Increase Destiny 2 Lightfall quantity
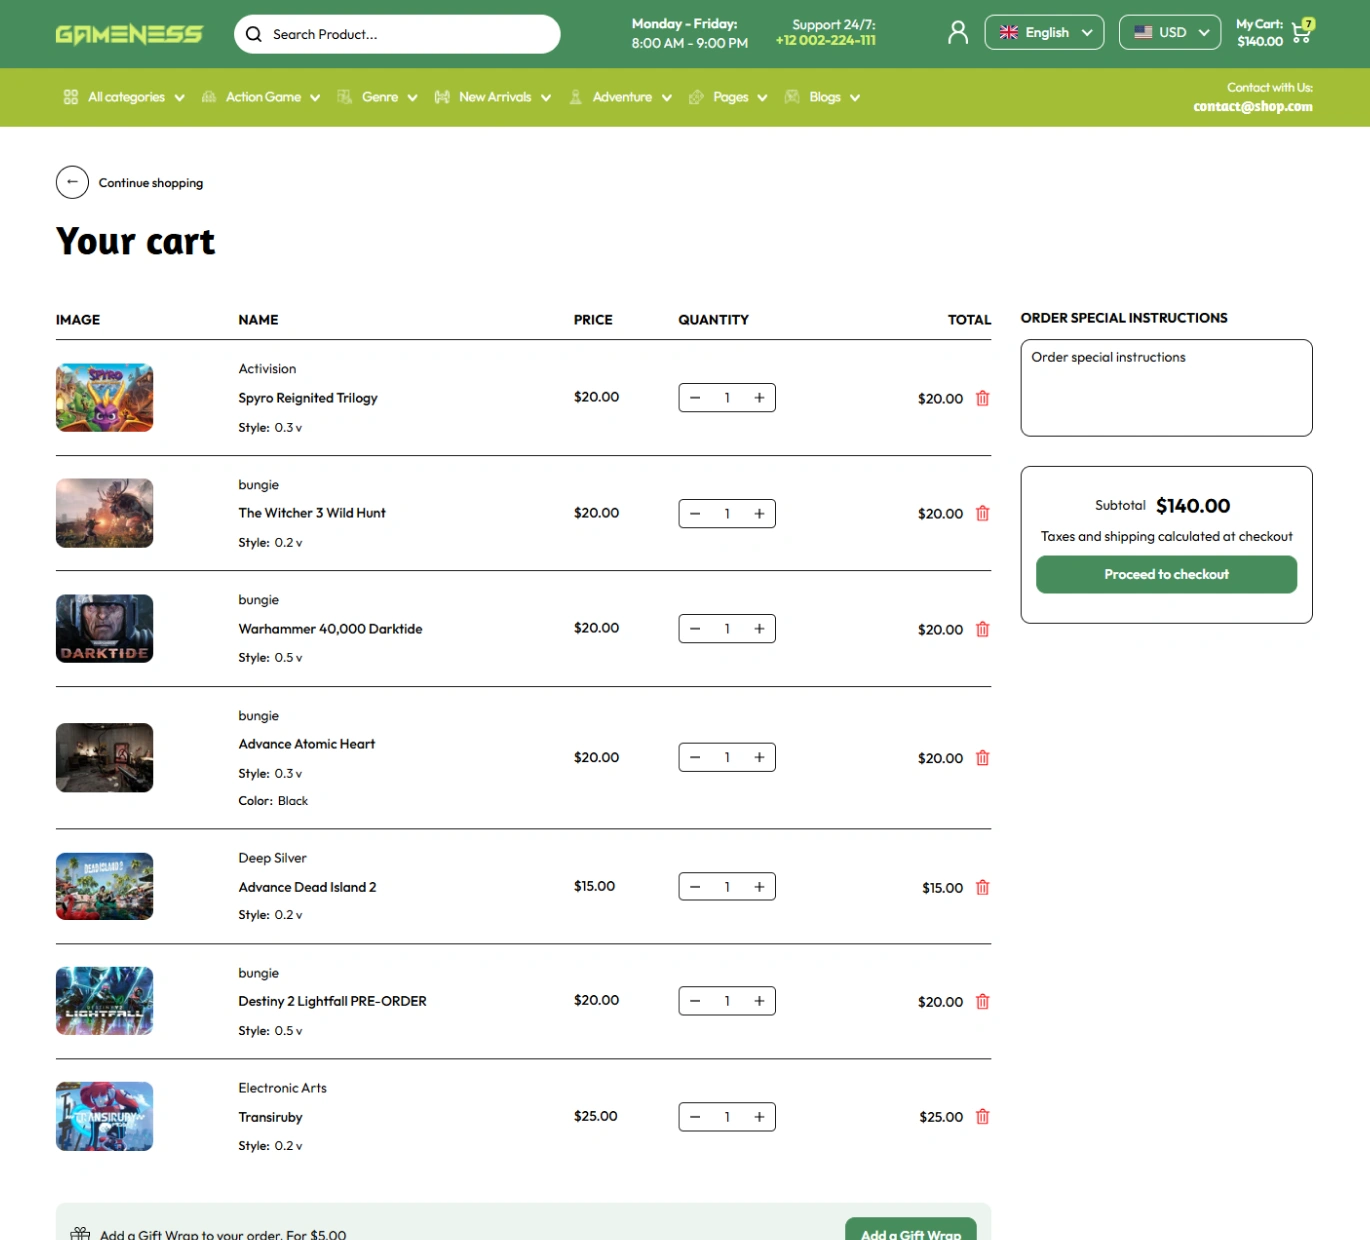Screen dimensions: 1370x1240 pyautogui.click(x=759, y=1001)
